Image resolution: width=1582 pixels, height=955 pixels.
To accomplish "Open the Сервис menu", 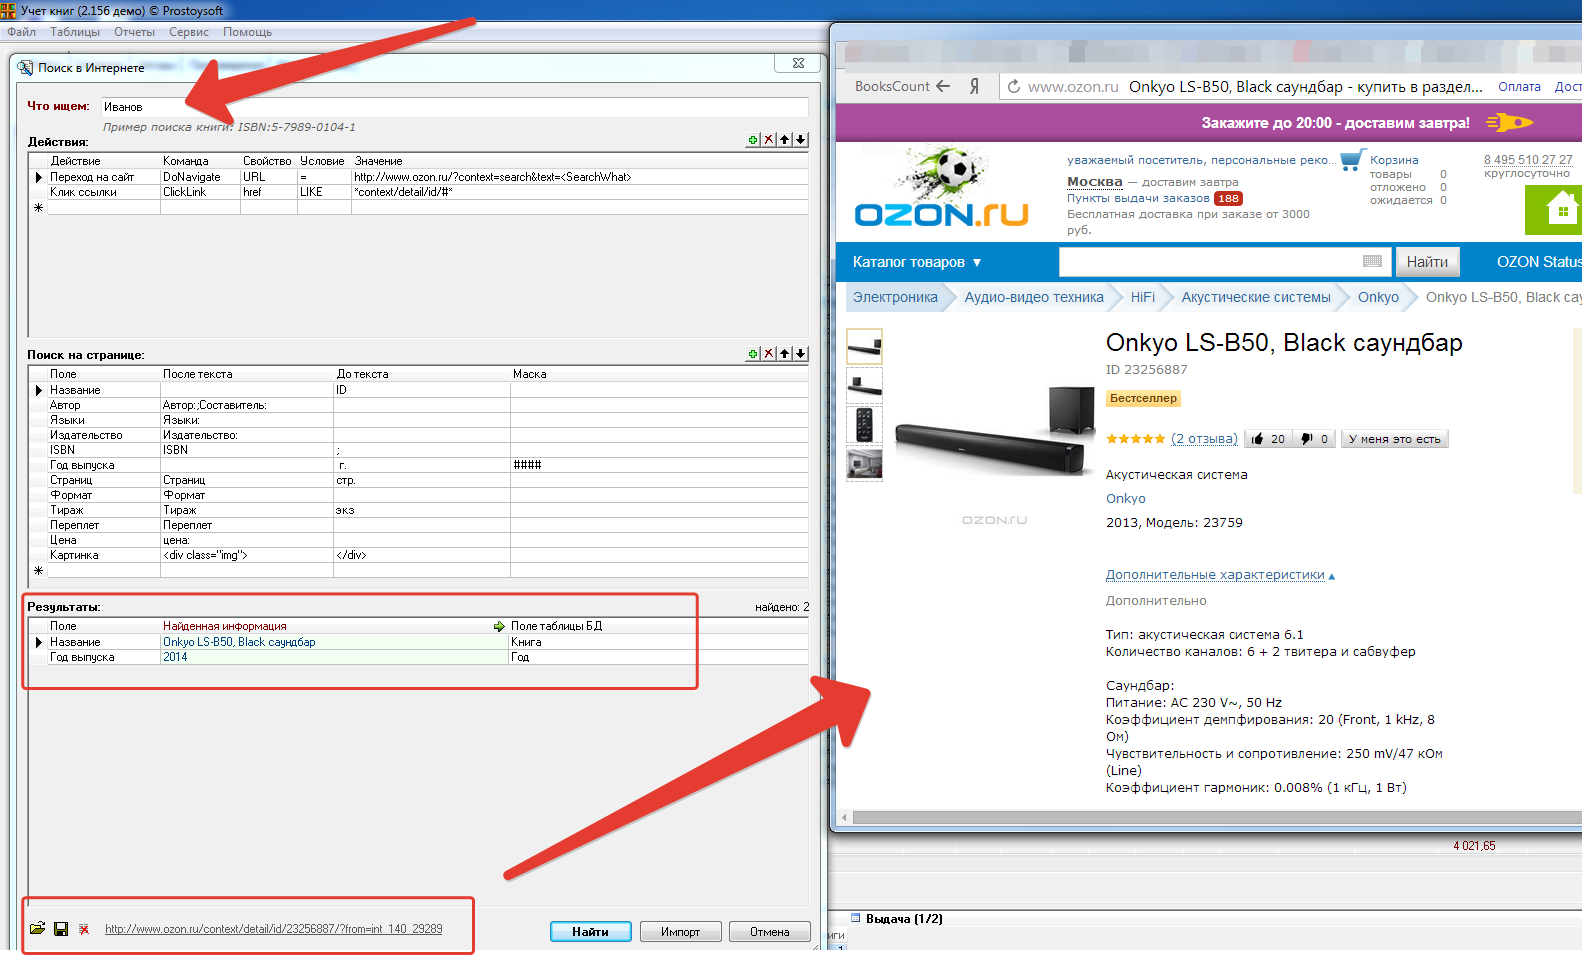I will 188,32.
